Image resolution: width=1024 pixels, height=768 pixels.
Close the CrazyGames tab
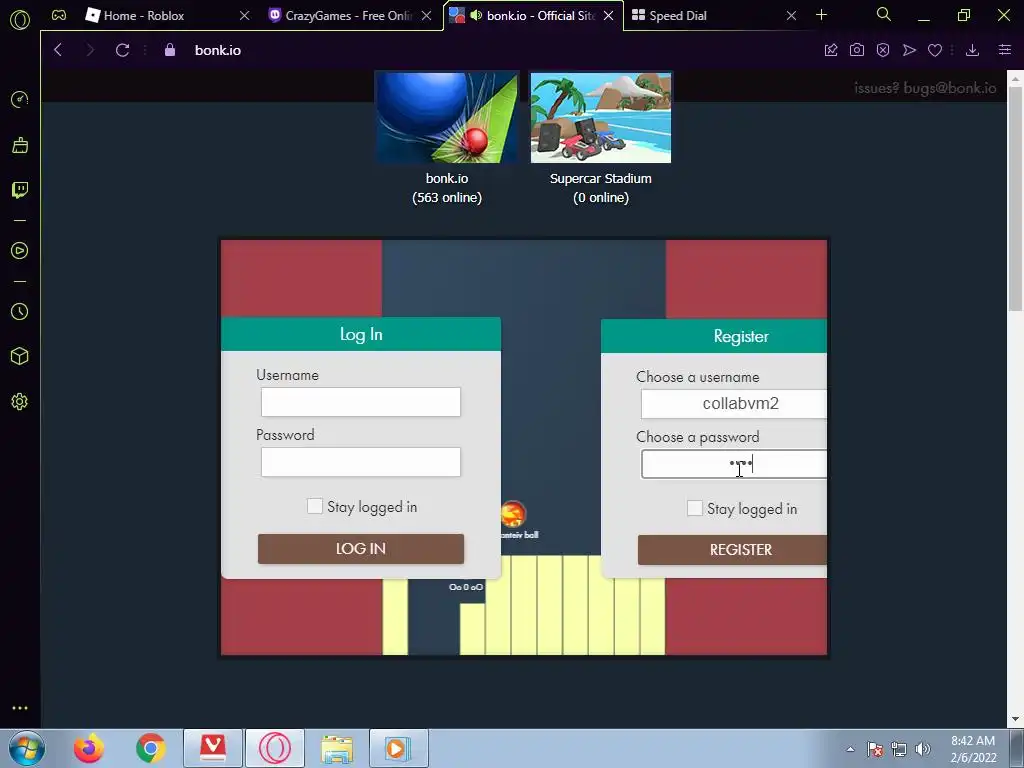(x=426, y=16)
